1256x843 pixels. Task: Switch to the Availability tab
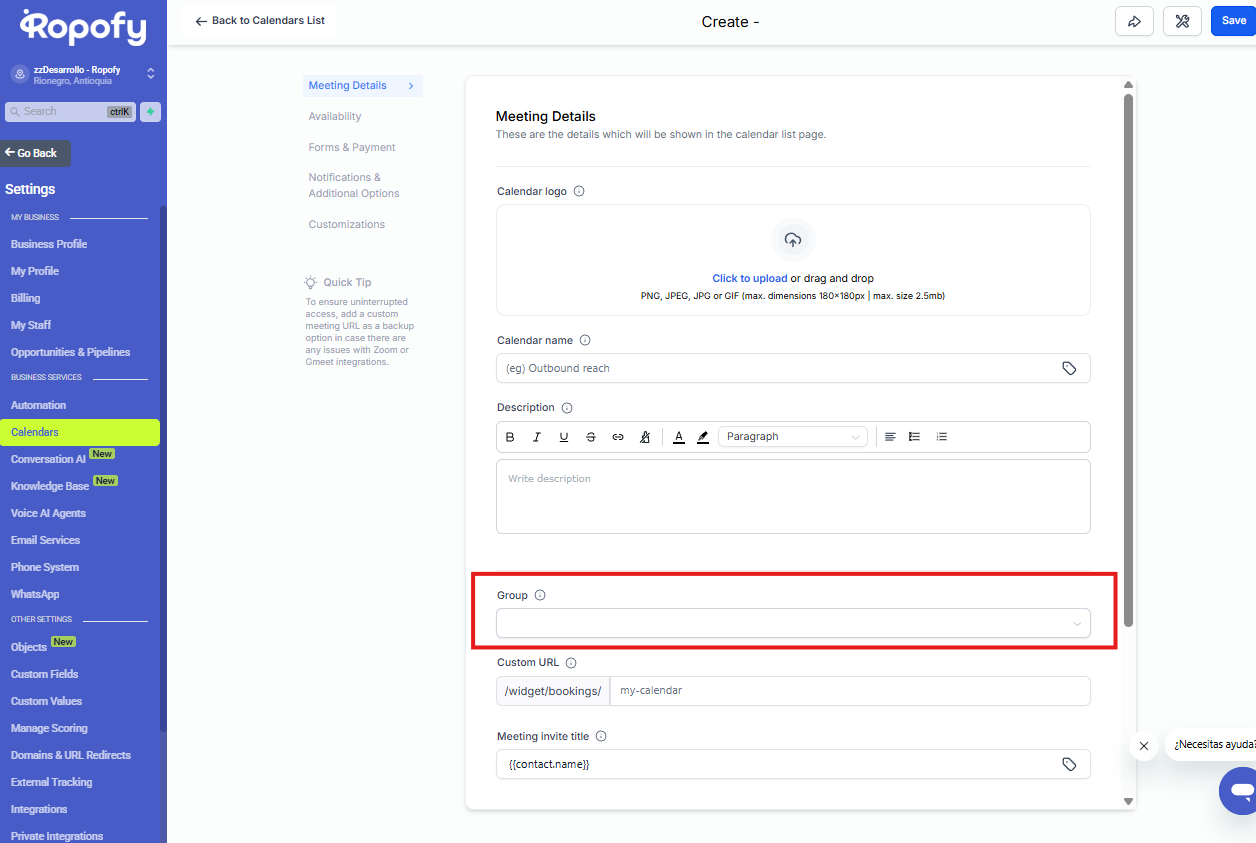(x=335, y=116)
